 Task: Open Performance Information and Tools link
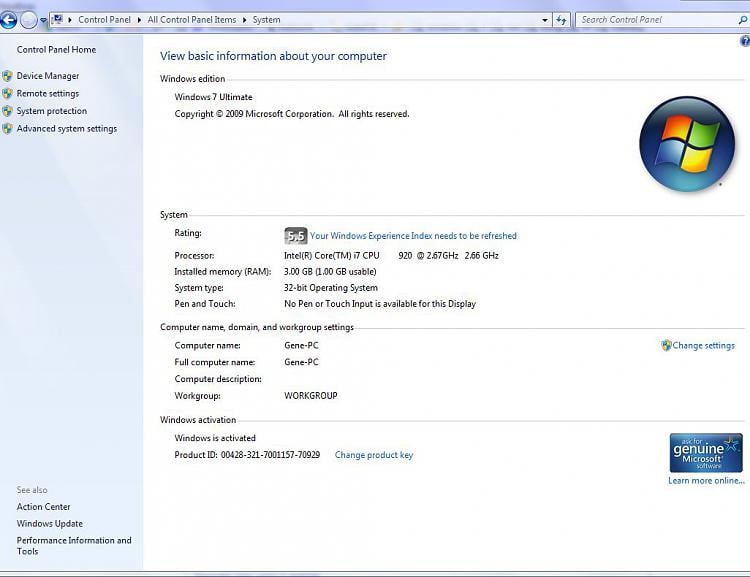pos(74,545)
